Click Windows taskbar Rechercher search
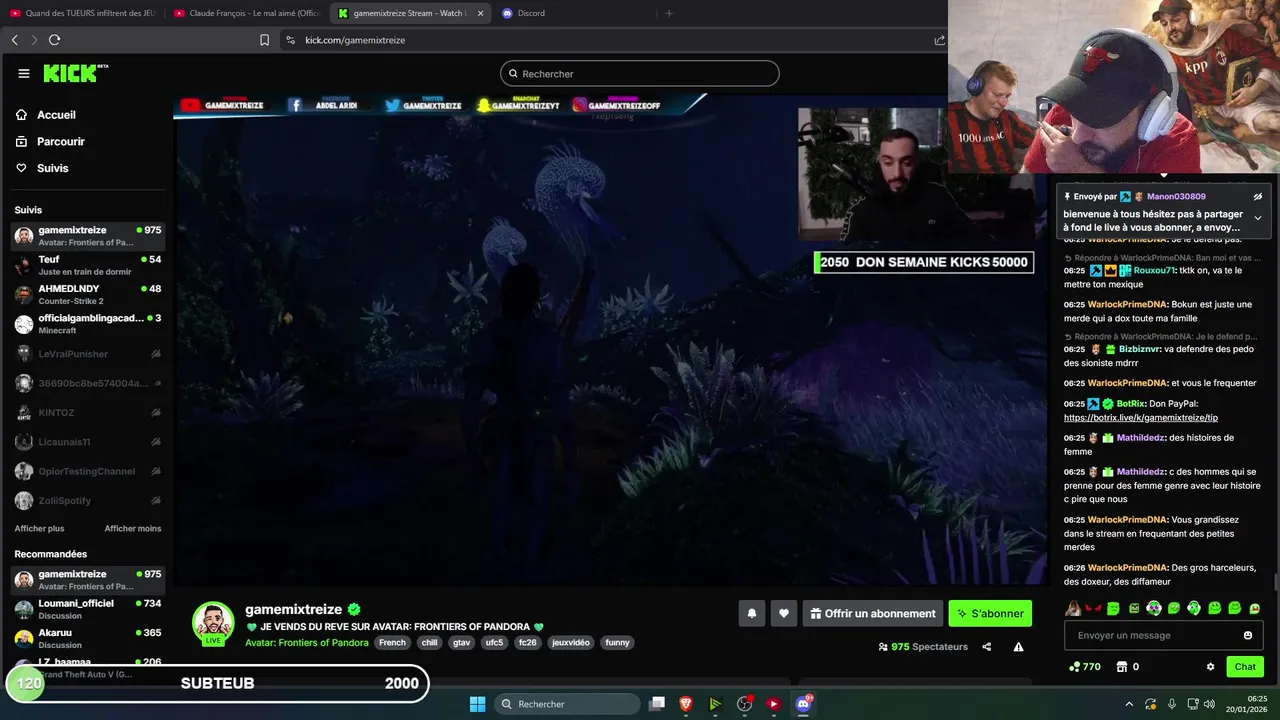Image resolution: width=1280 pixels, height=720 pixels. click(567, 704)
